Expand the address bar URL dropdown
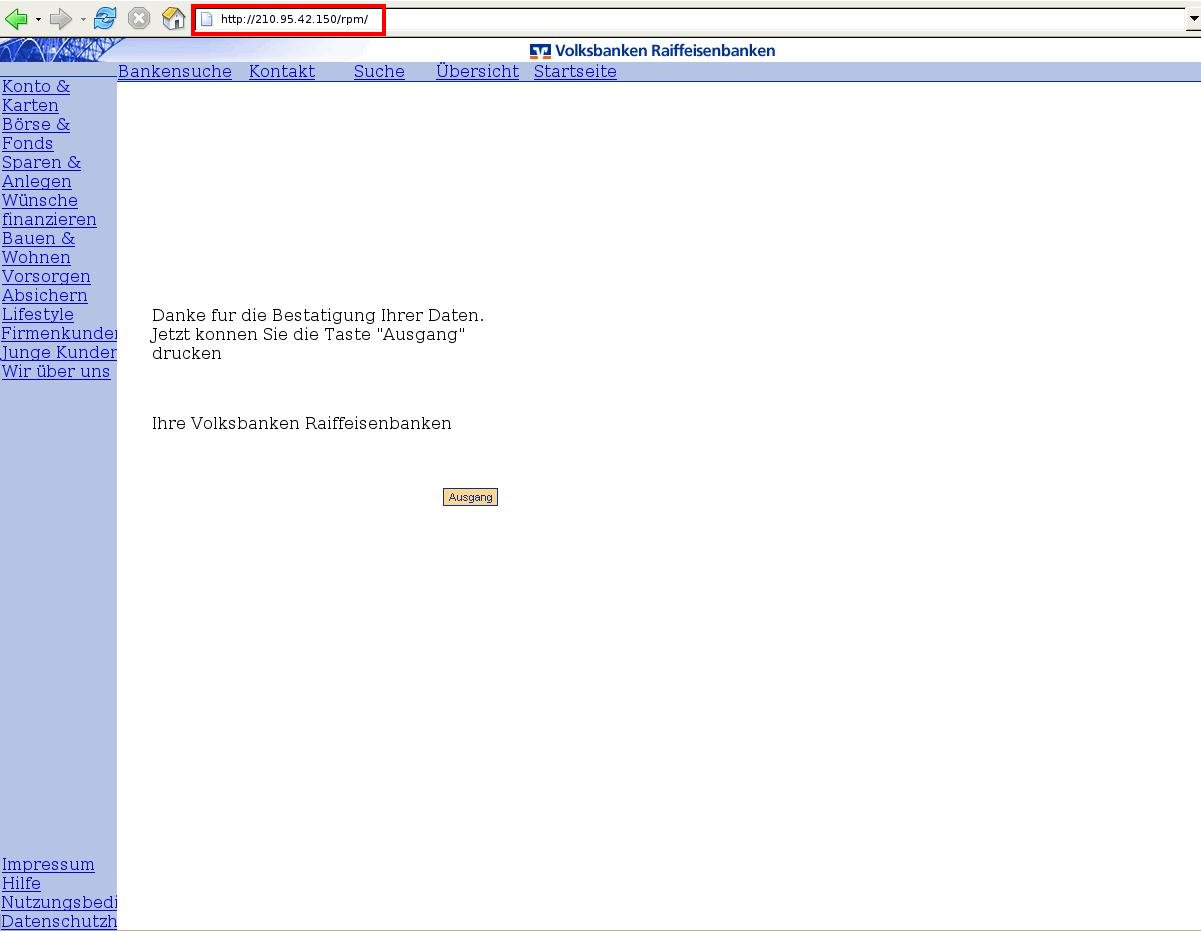This screenshot has height=931, width=1201. coord(1192,19)
